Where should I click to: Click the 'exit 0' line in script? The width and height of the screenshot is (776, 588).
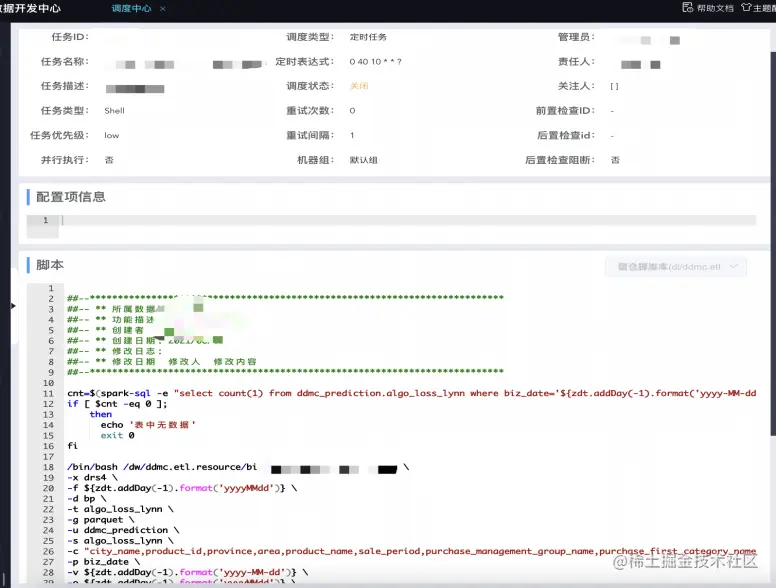(117, 436)
